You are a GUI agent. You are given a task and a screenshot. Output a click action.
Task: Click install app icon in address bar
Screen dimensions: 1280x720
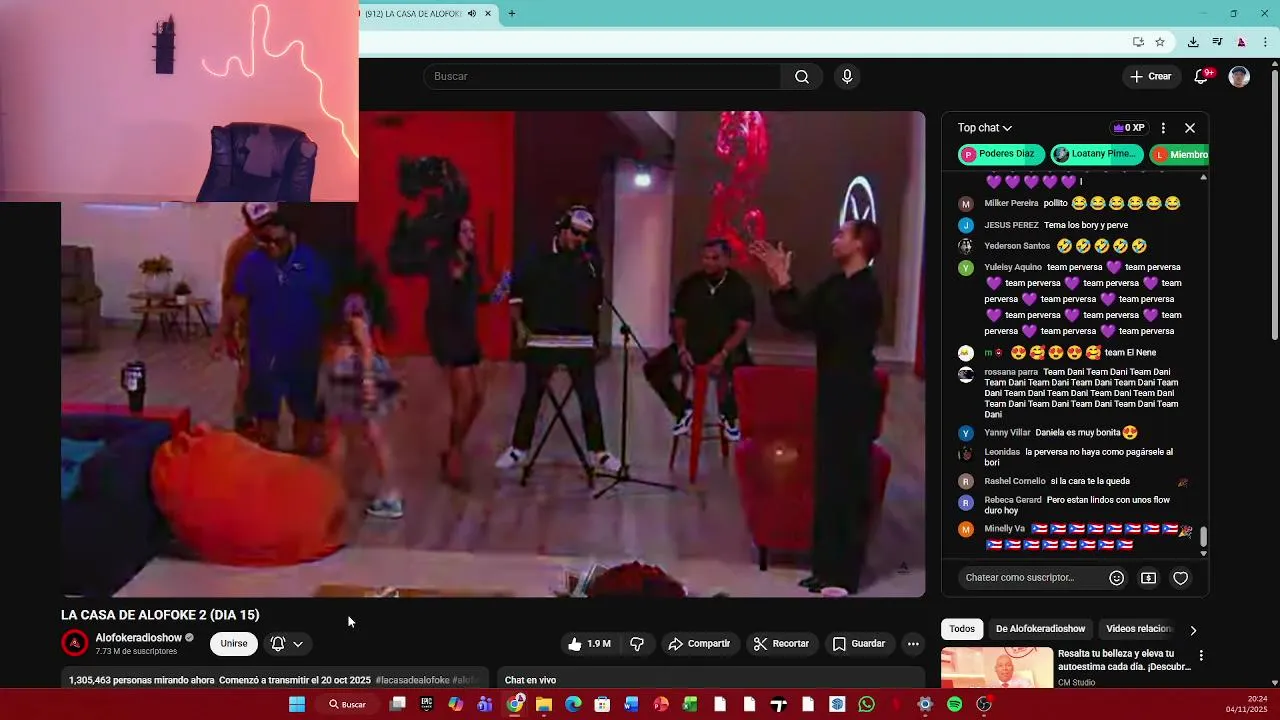[x=1138, y=42]
